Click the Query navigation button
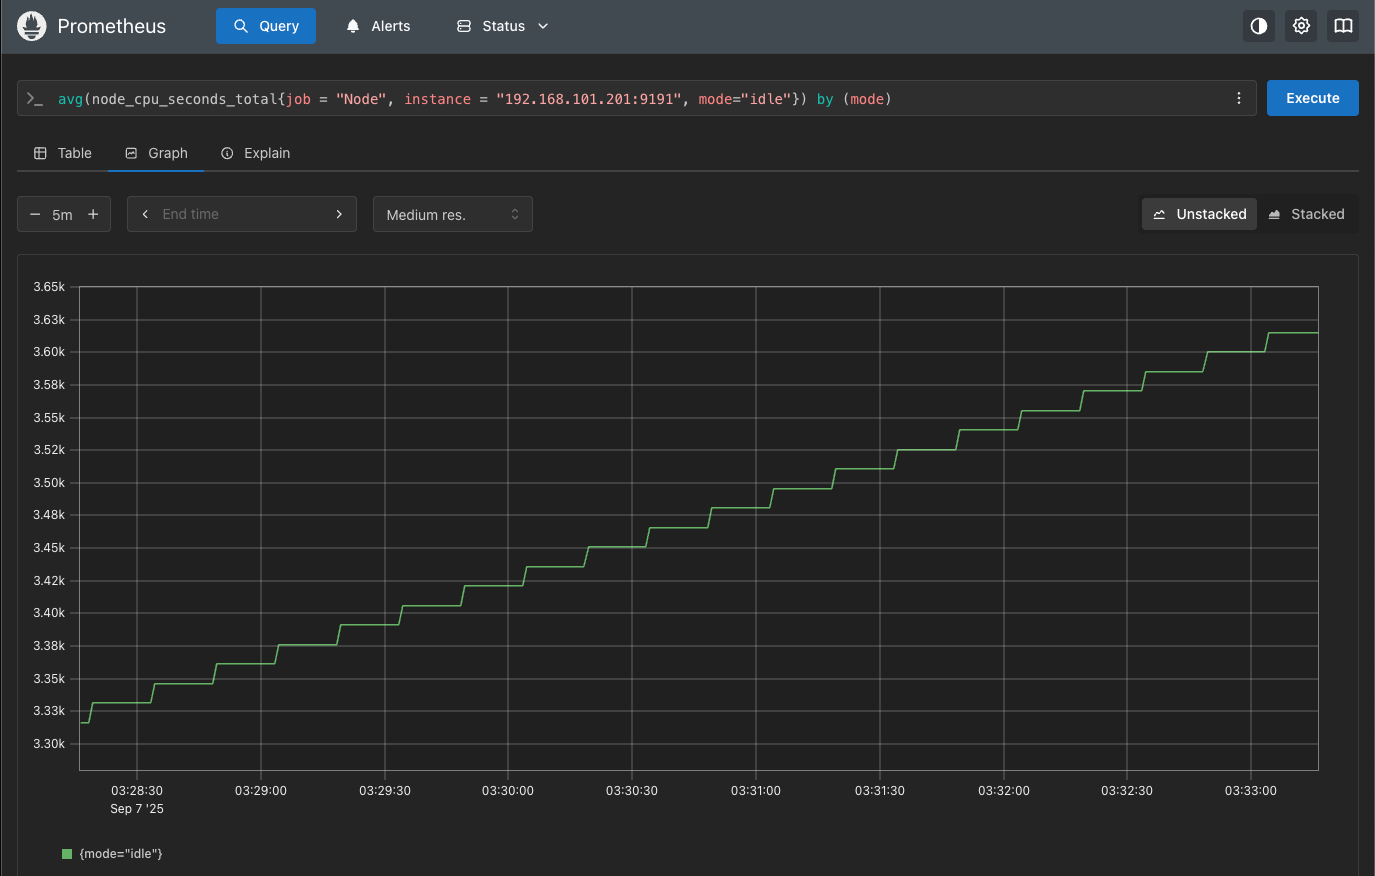This screenshot has height=876, width=1375. click(x=266, y=26)
